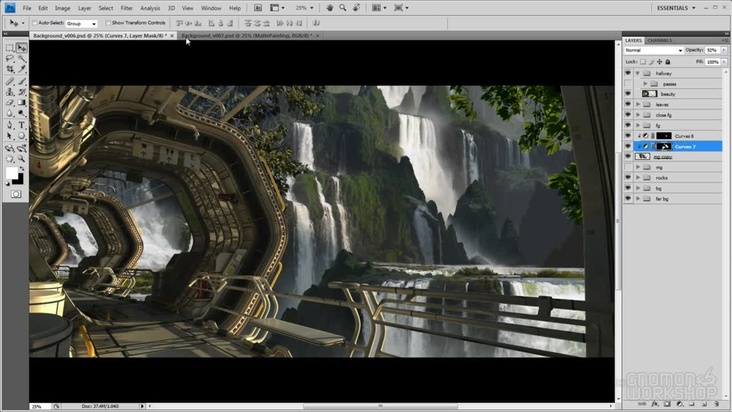Select the Lasso tool
Screen dimensions: 732x412
10,58
